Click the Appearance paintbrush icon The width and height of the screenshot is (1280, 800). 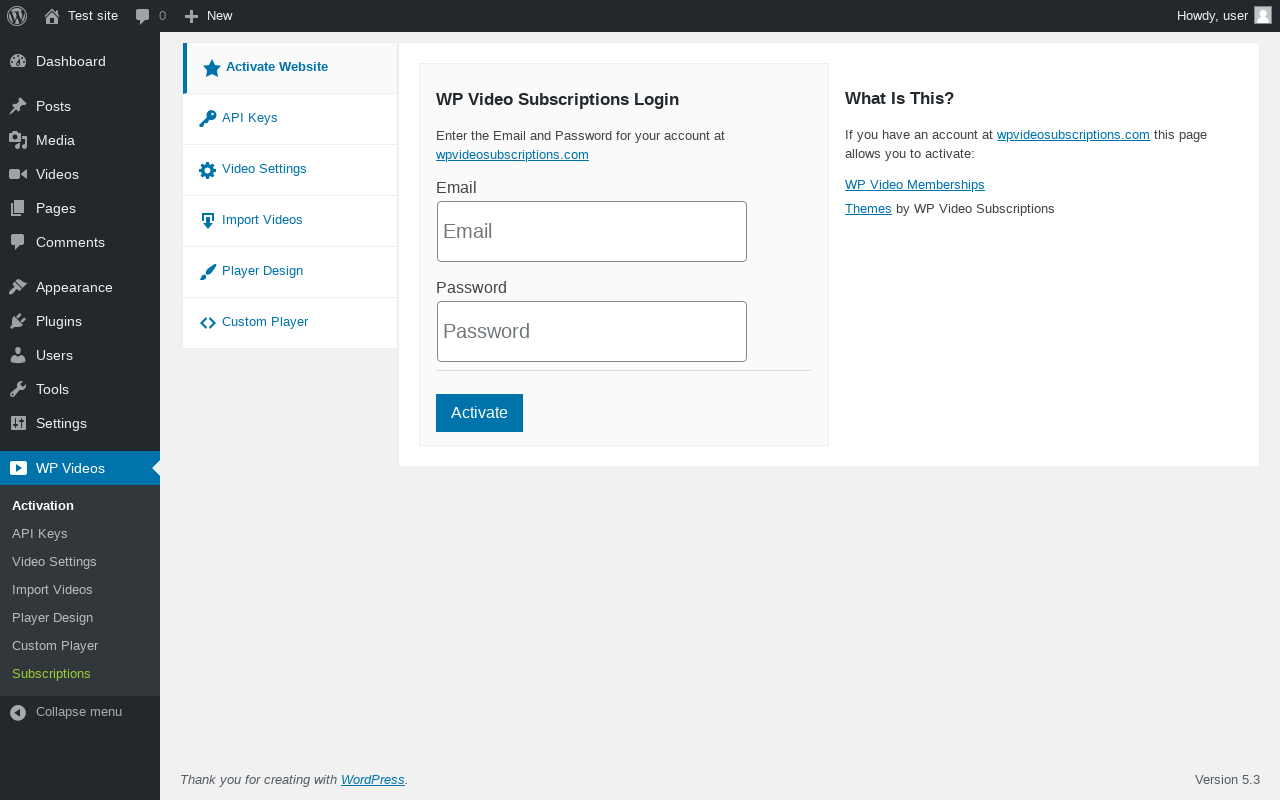pyautogui.click(x=18, y=287)
